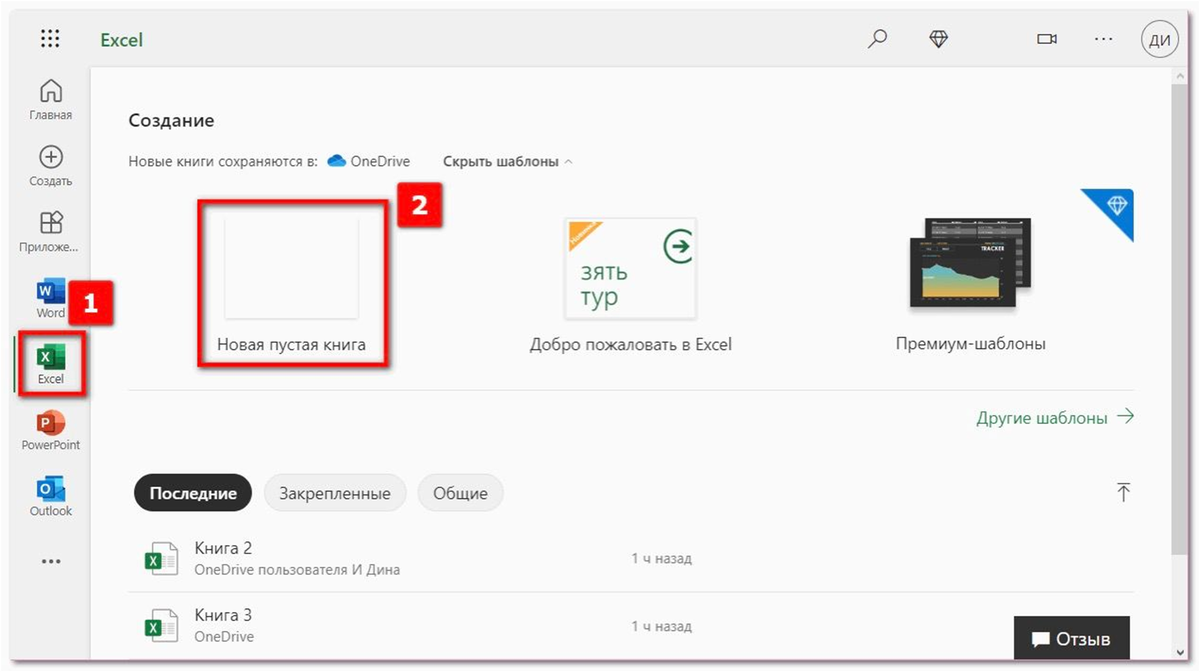Image resolution: width=1200 pixels, height=672 pixels.
Task: Create Новая пустая книга
Action: point(291,284)
